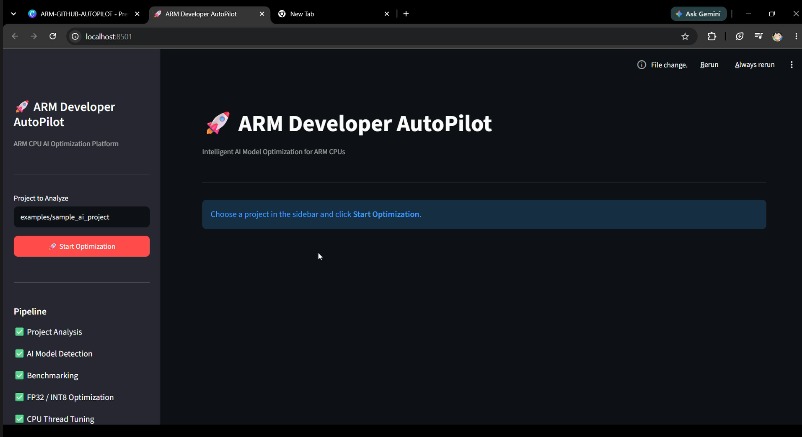Click the ARM CPU AI Optimization Platform subtitle
The width and height of the screenshot is (802, 437).
66,144
